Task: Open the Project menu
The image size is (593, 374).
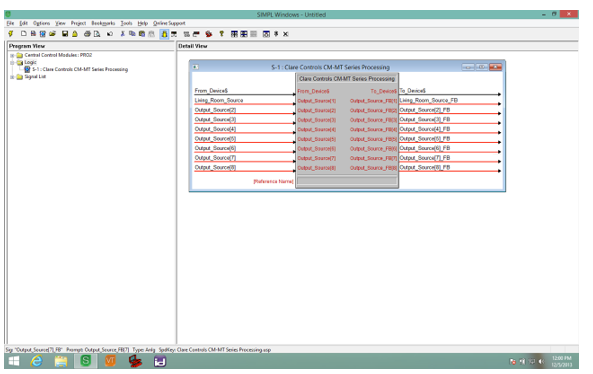Action: click(x=78, y=23)
